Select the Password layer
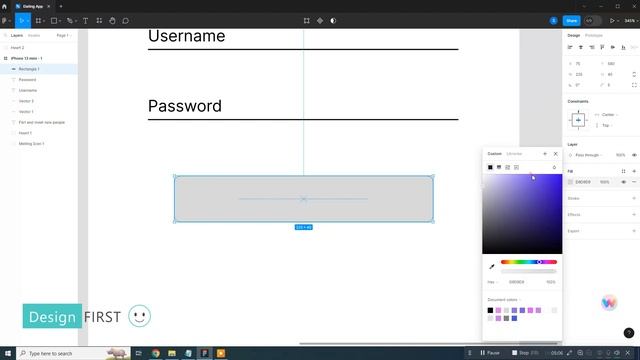 tap(27, 80)
